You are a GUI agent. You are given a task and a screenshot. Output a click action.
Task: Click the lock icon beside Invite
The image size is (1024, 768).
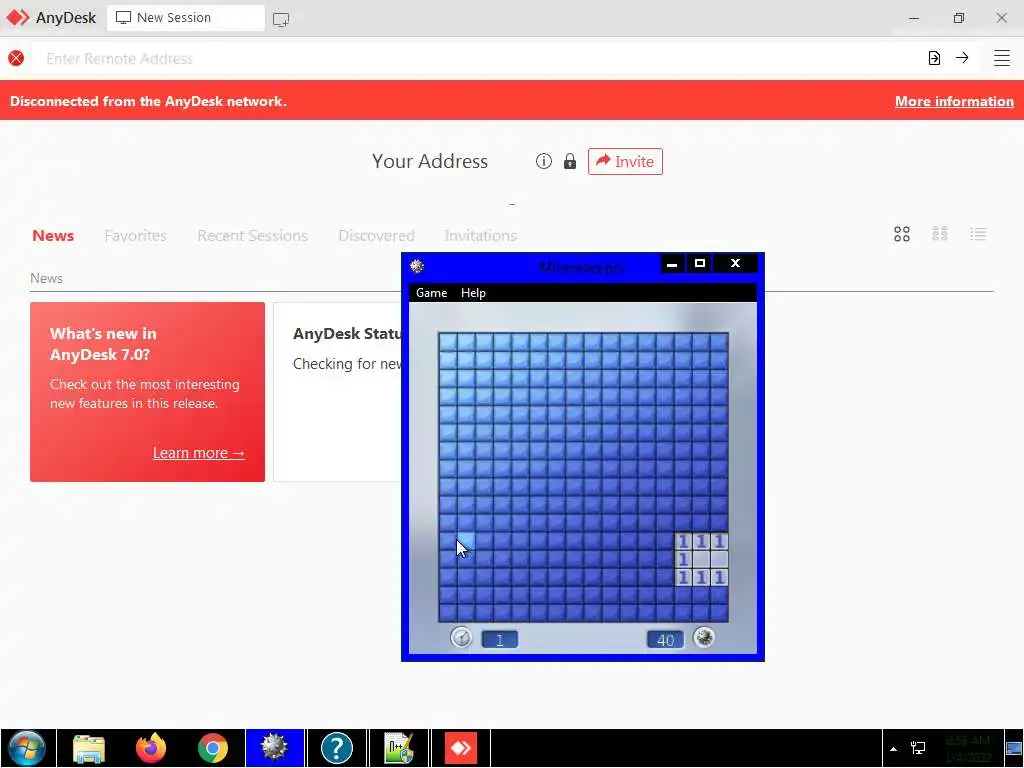point(569,161)
